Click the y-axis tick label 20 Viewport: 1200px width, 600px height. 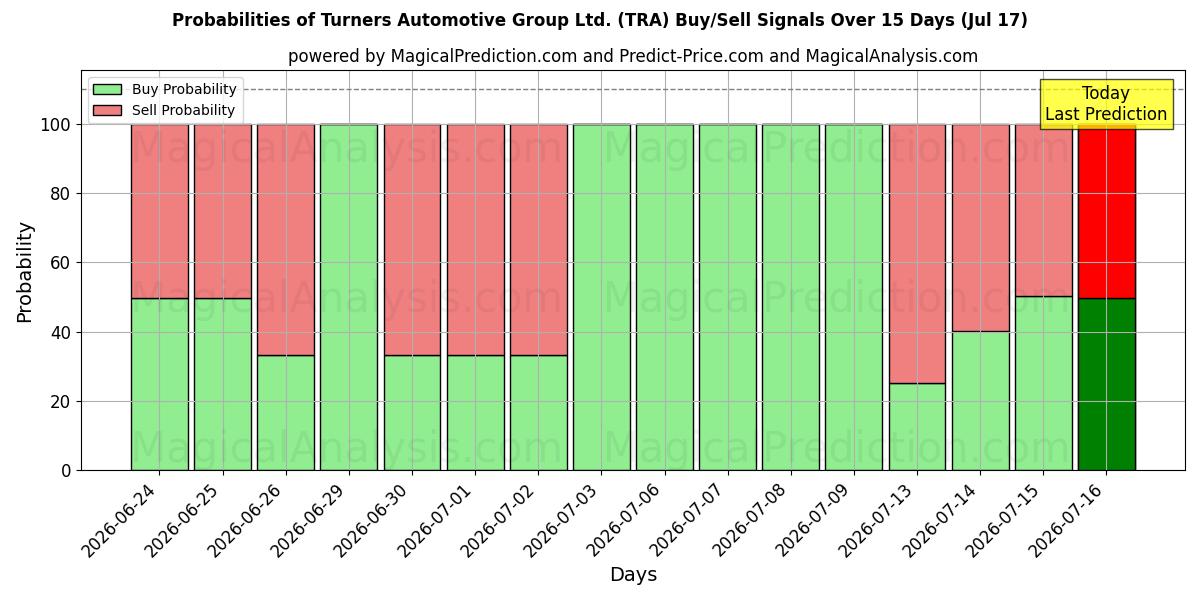(x=61, y=401)
